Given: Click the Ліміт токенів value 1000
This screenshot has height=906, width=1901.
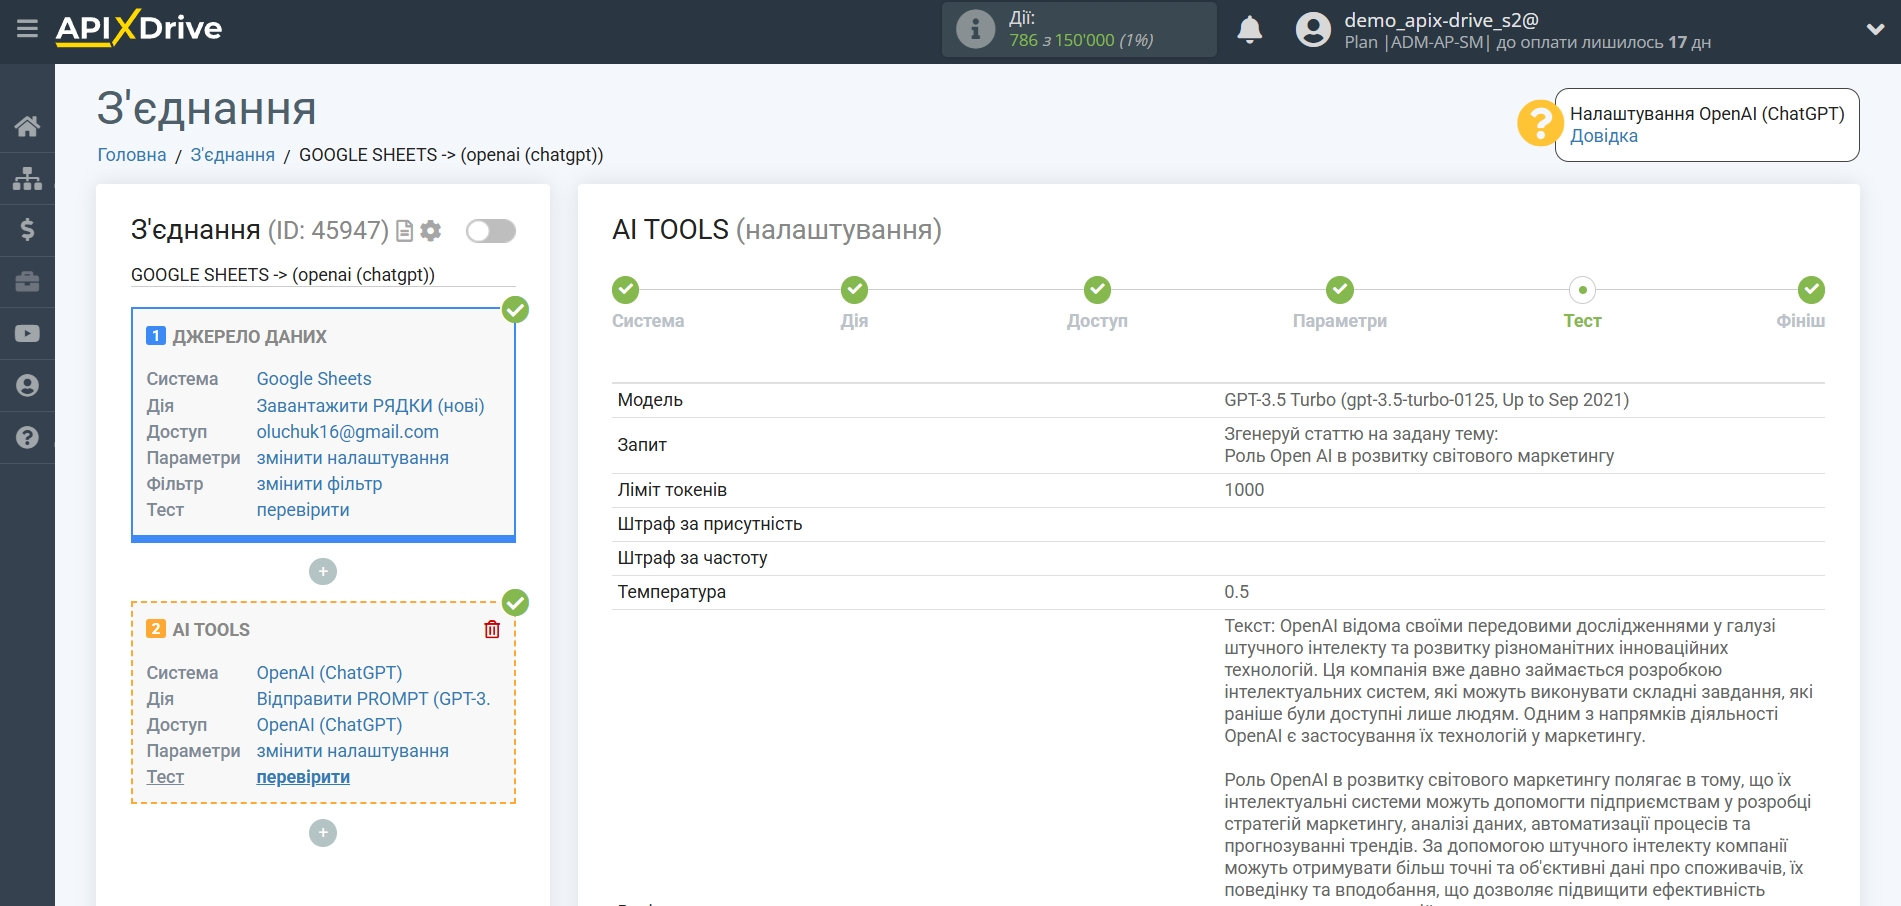Looking at the screenshot, I should 1244,490.
